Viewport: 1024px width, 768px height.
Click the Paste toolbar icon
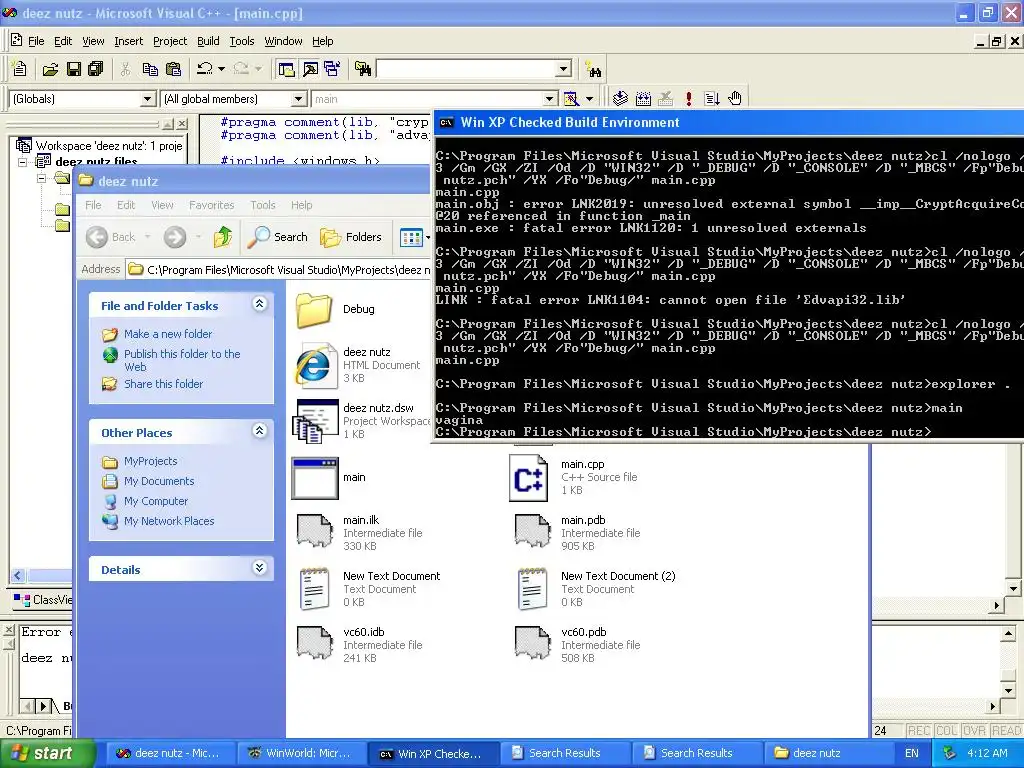tap(173, 69)
